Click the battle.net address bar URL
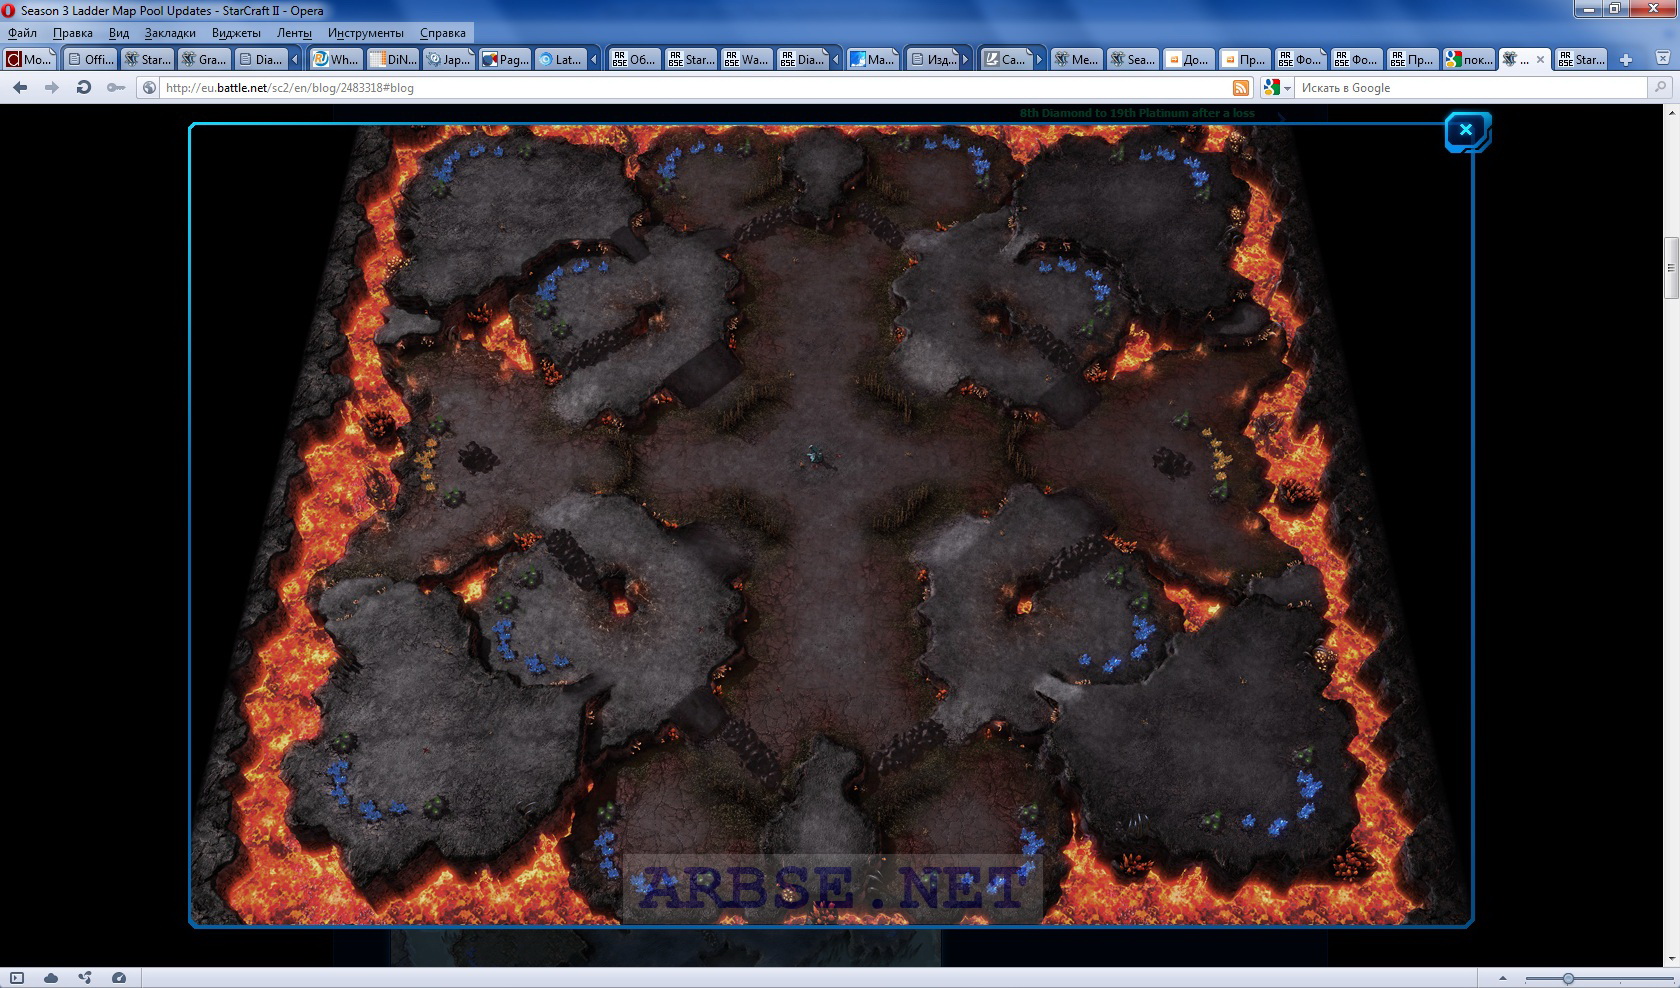Image resolution: width=1680 pixels, height=988 pixels. [290, 88]
